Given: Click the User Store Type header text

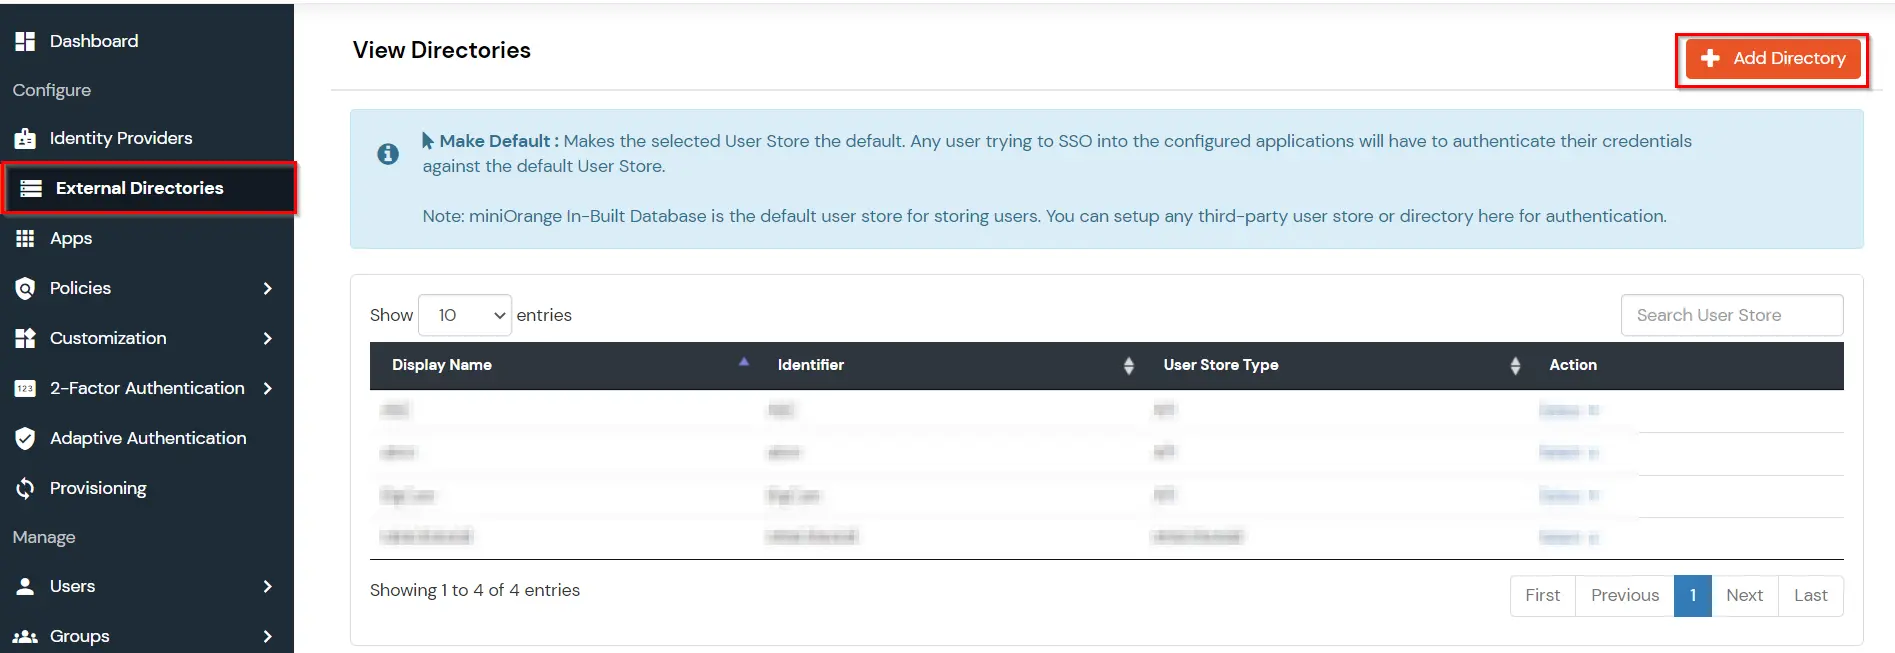Looking at the screenshot, I should (1221, 365).
